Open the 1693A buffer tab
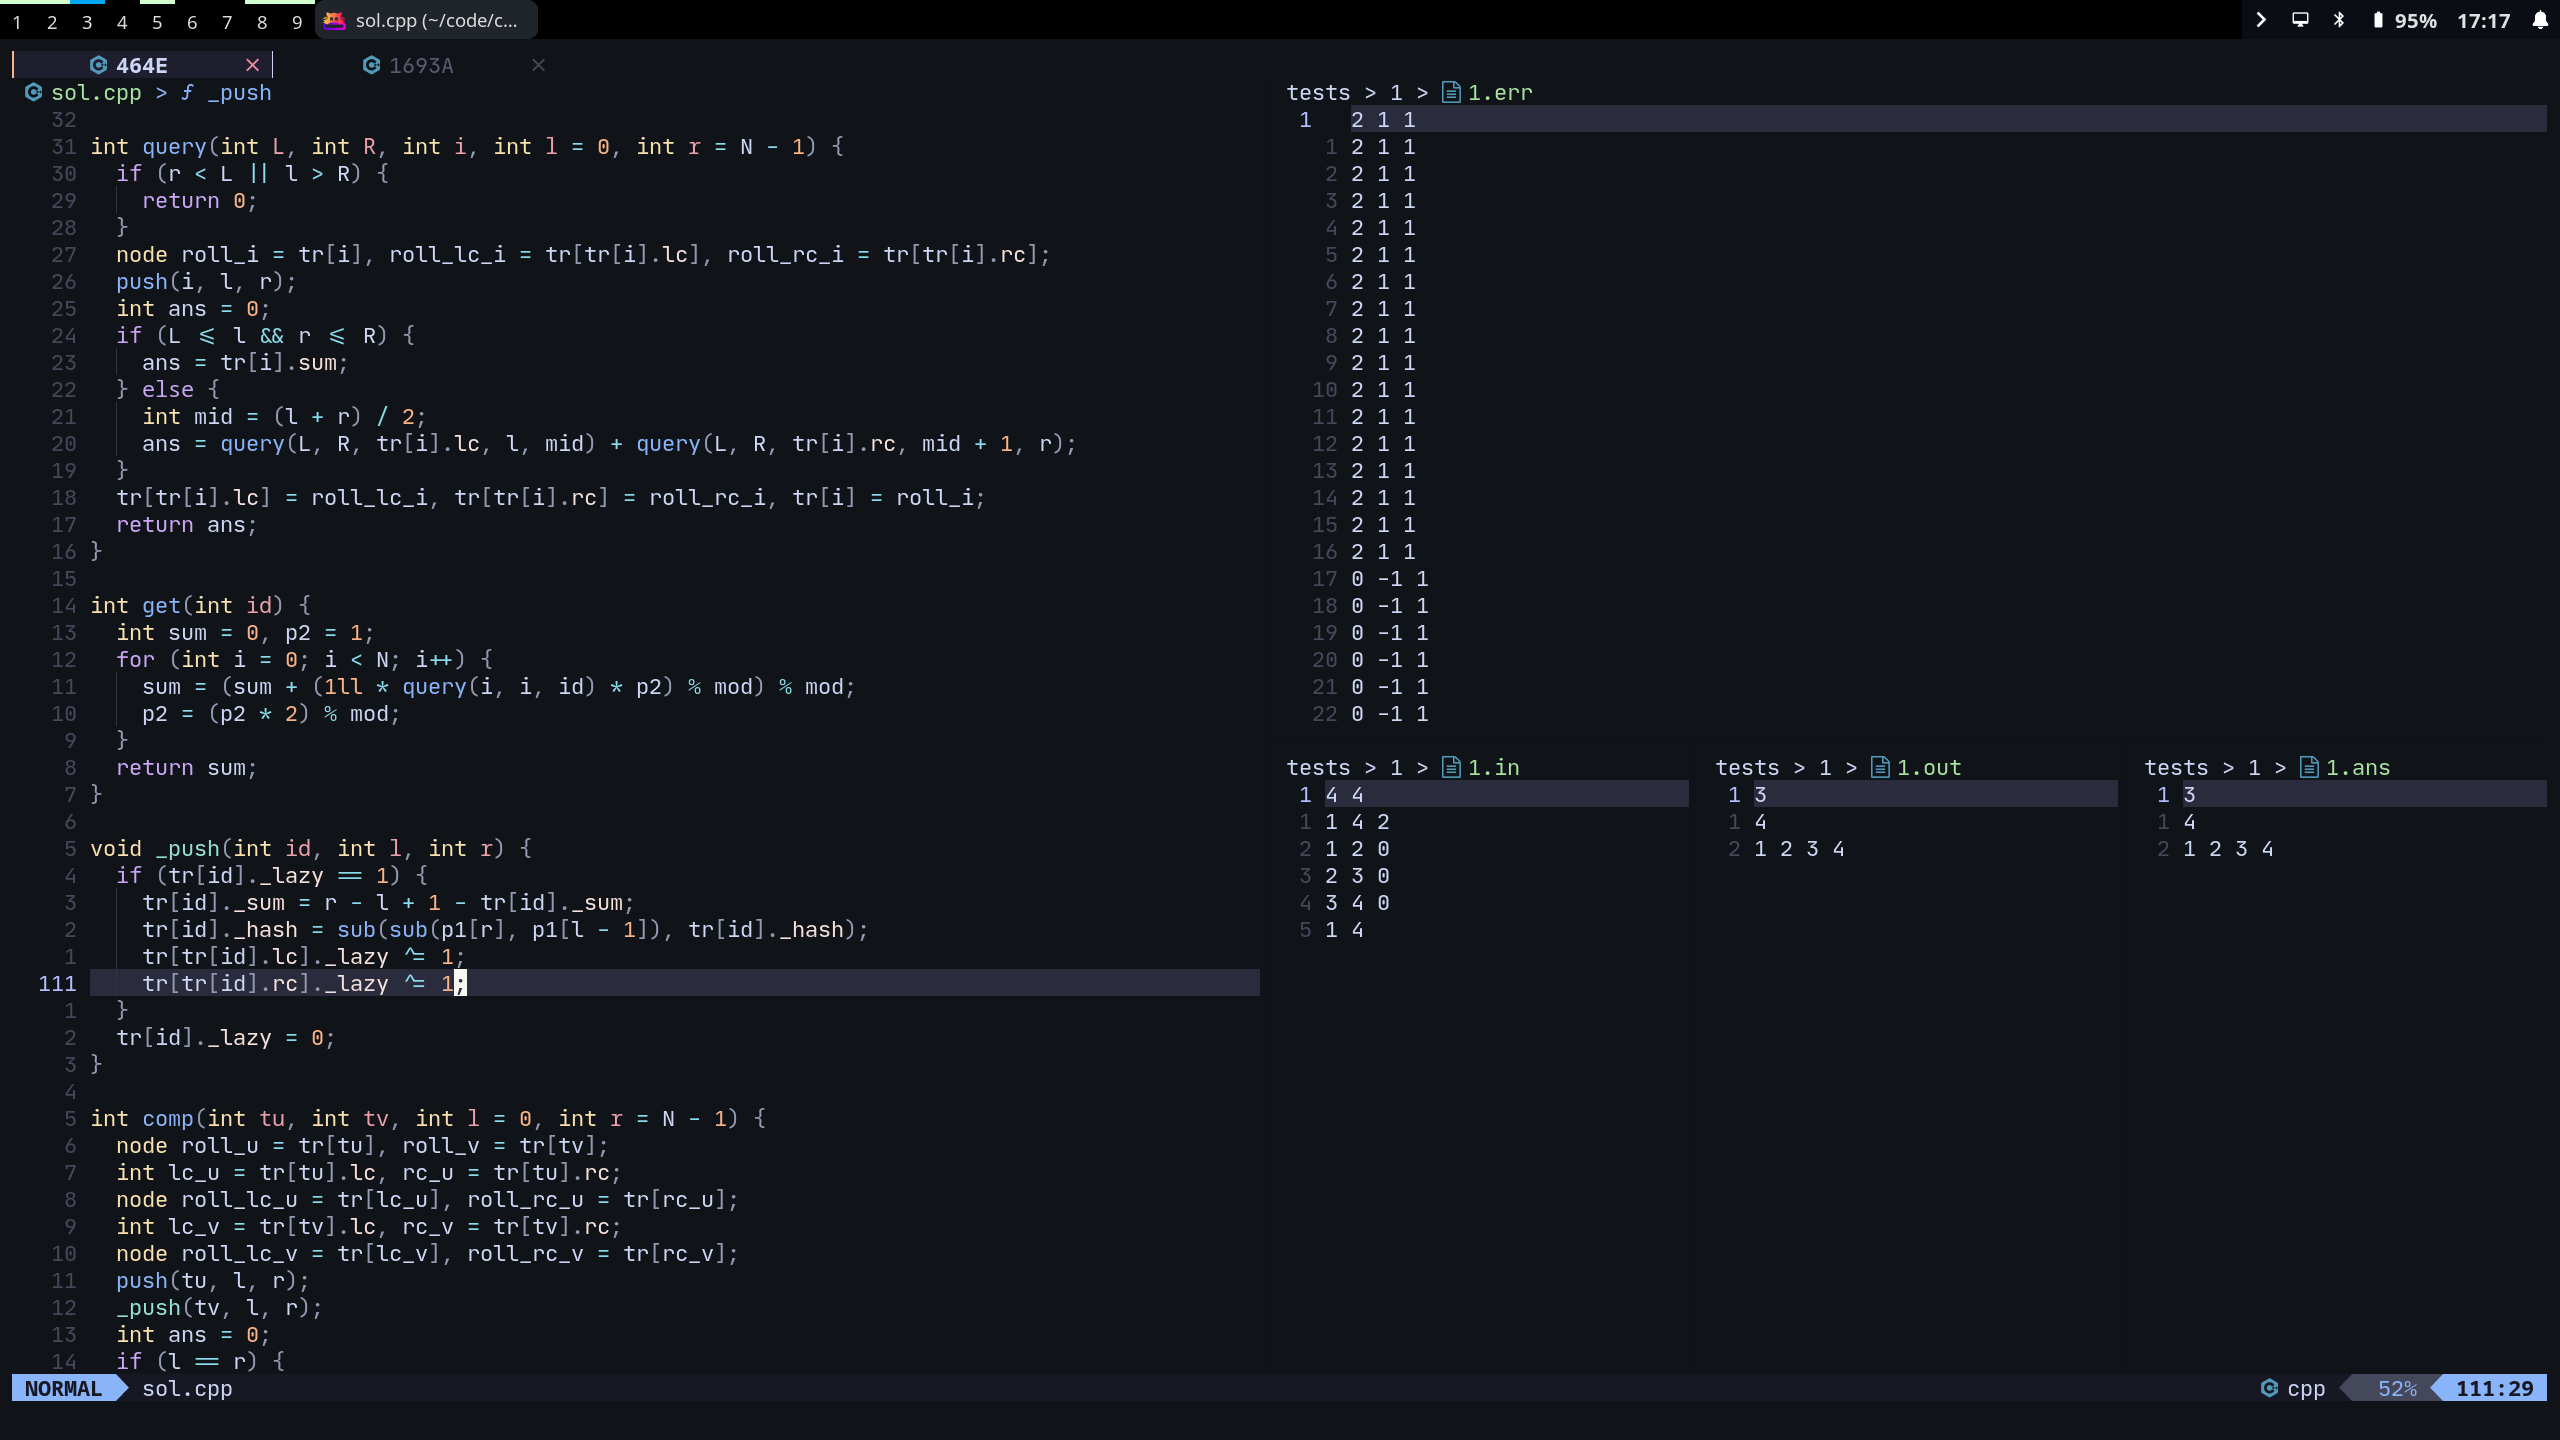Image resolution: width=2560 pixels, height=1440 pixels. (x=421, y=65)
